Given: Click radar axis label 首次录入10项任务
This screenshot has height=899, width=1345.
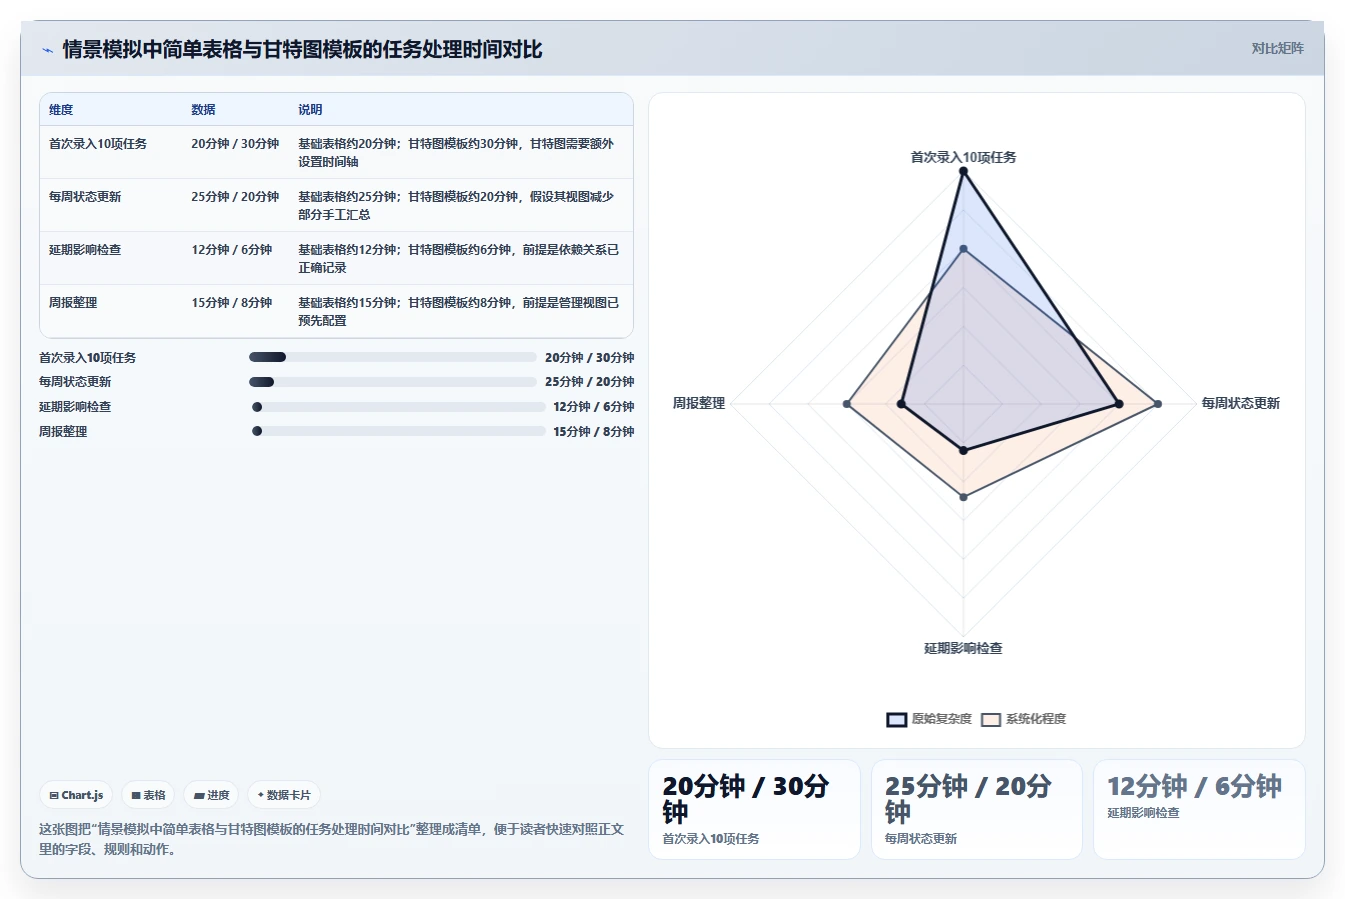Looking at the screenshot, I should 963,157.
